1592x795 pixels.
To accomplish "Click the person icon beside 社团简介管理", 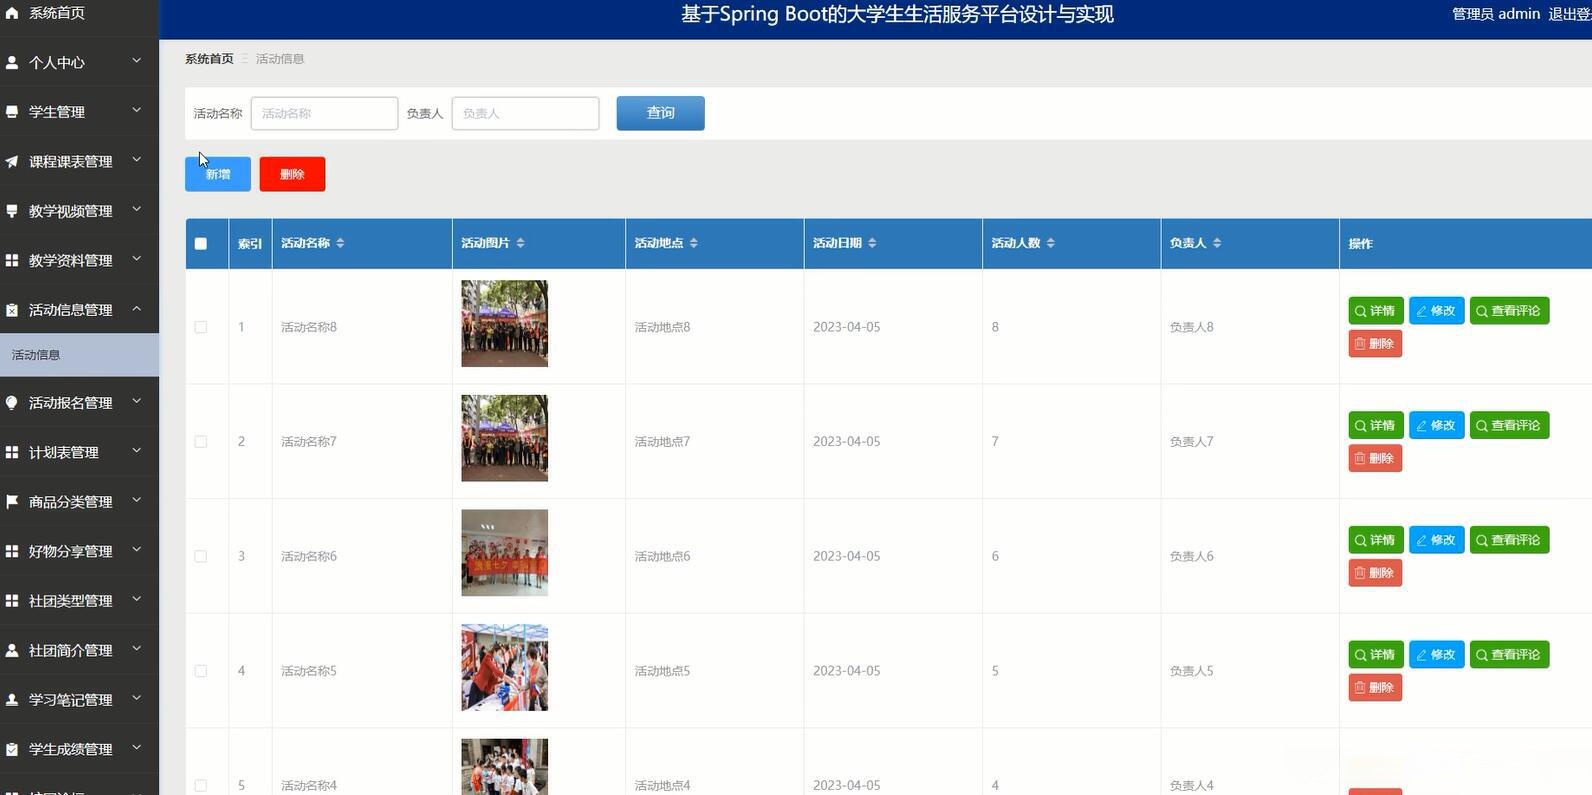I will click(x=12, y=650).
